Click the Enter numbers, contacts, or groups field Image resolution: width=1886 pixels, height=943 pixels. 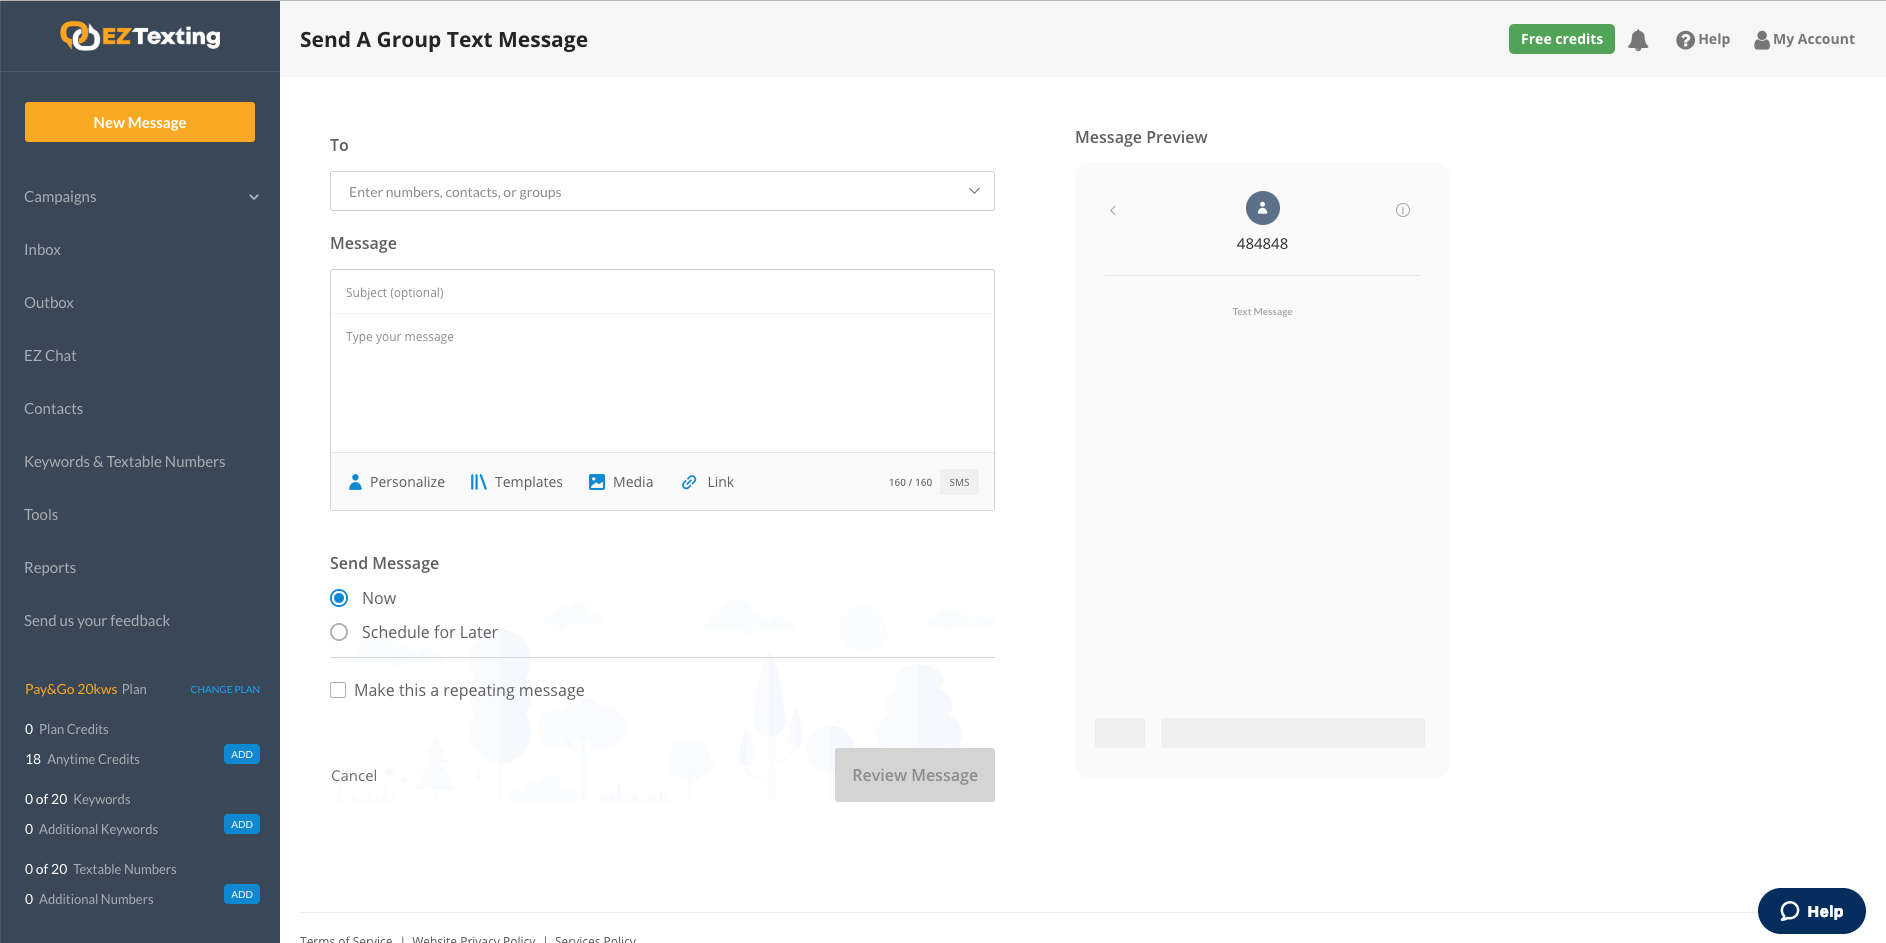(x=662, y=191)
